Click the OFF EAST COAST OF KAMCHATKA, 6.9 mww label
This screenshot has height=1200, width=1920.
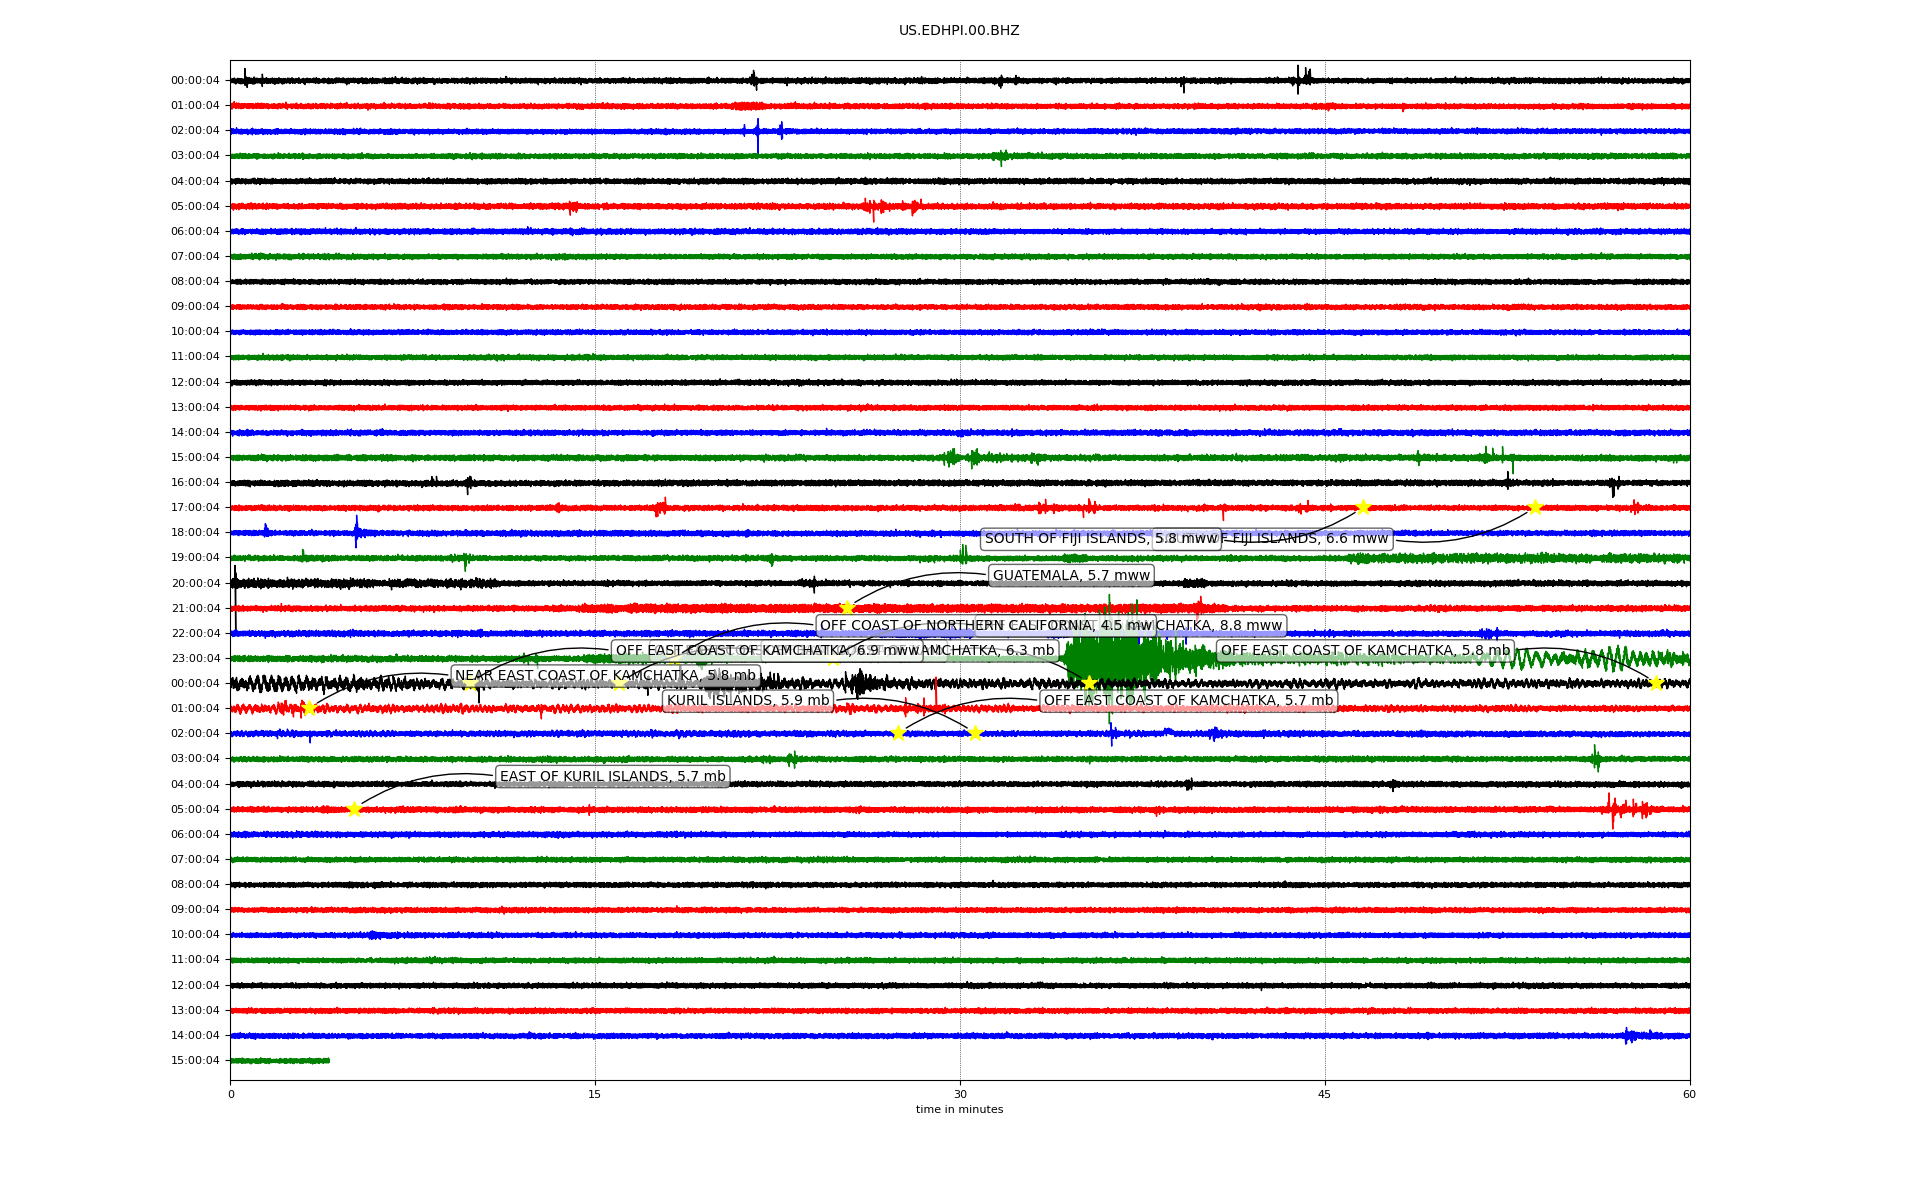[767, 651]
